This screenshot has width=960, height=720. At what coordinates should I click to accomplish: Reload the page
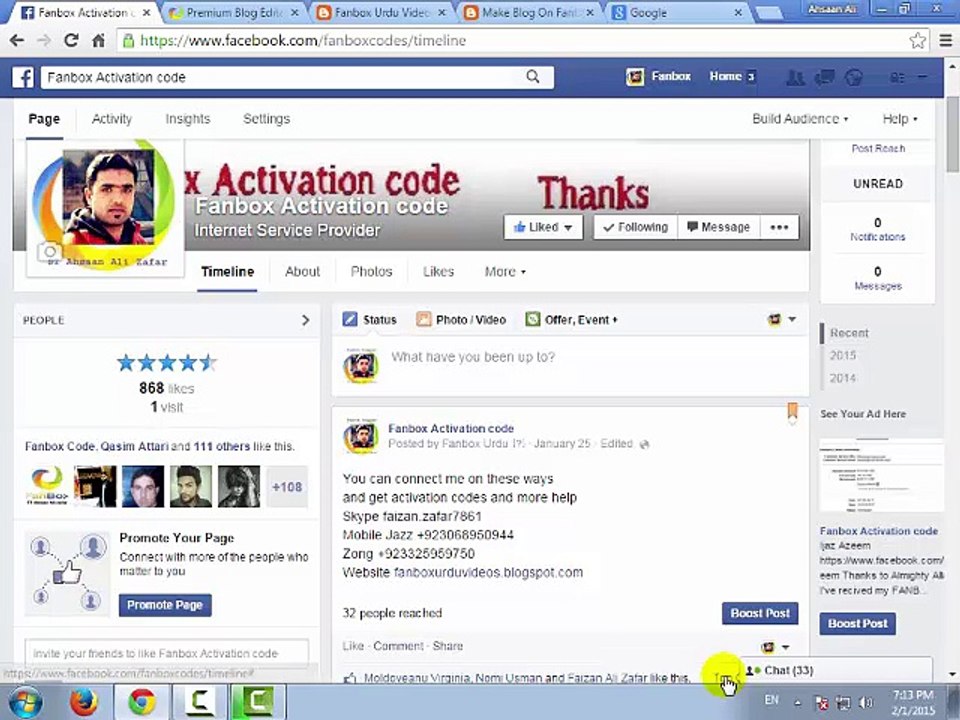coord(71,40)
